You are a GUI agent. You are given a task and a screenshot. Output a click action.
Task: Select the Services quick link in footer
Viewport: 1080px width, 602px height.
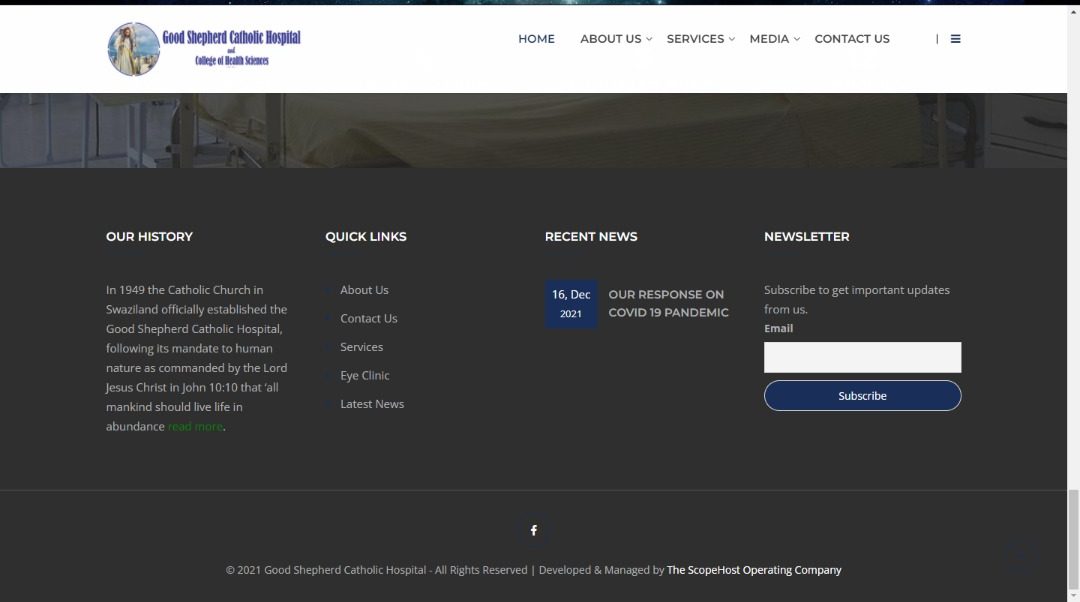(361, 347)
